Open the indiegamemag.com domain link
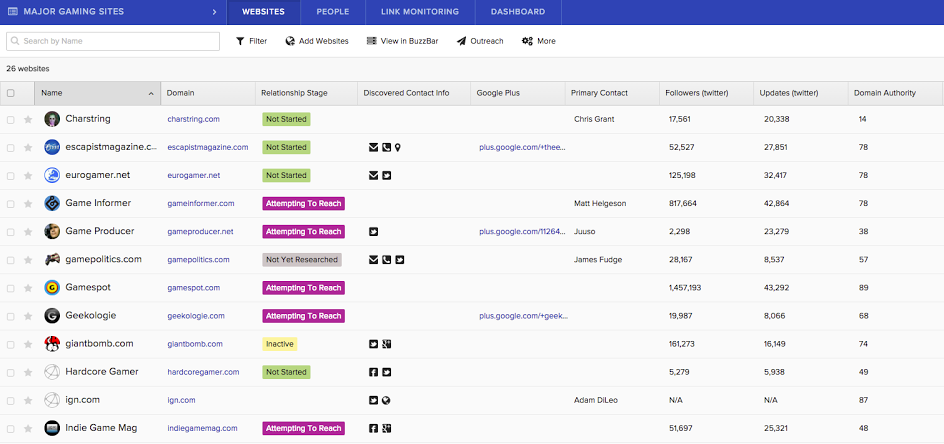Screen dimensions: 944x444 point(202,428)
